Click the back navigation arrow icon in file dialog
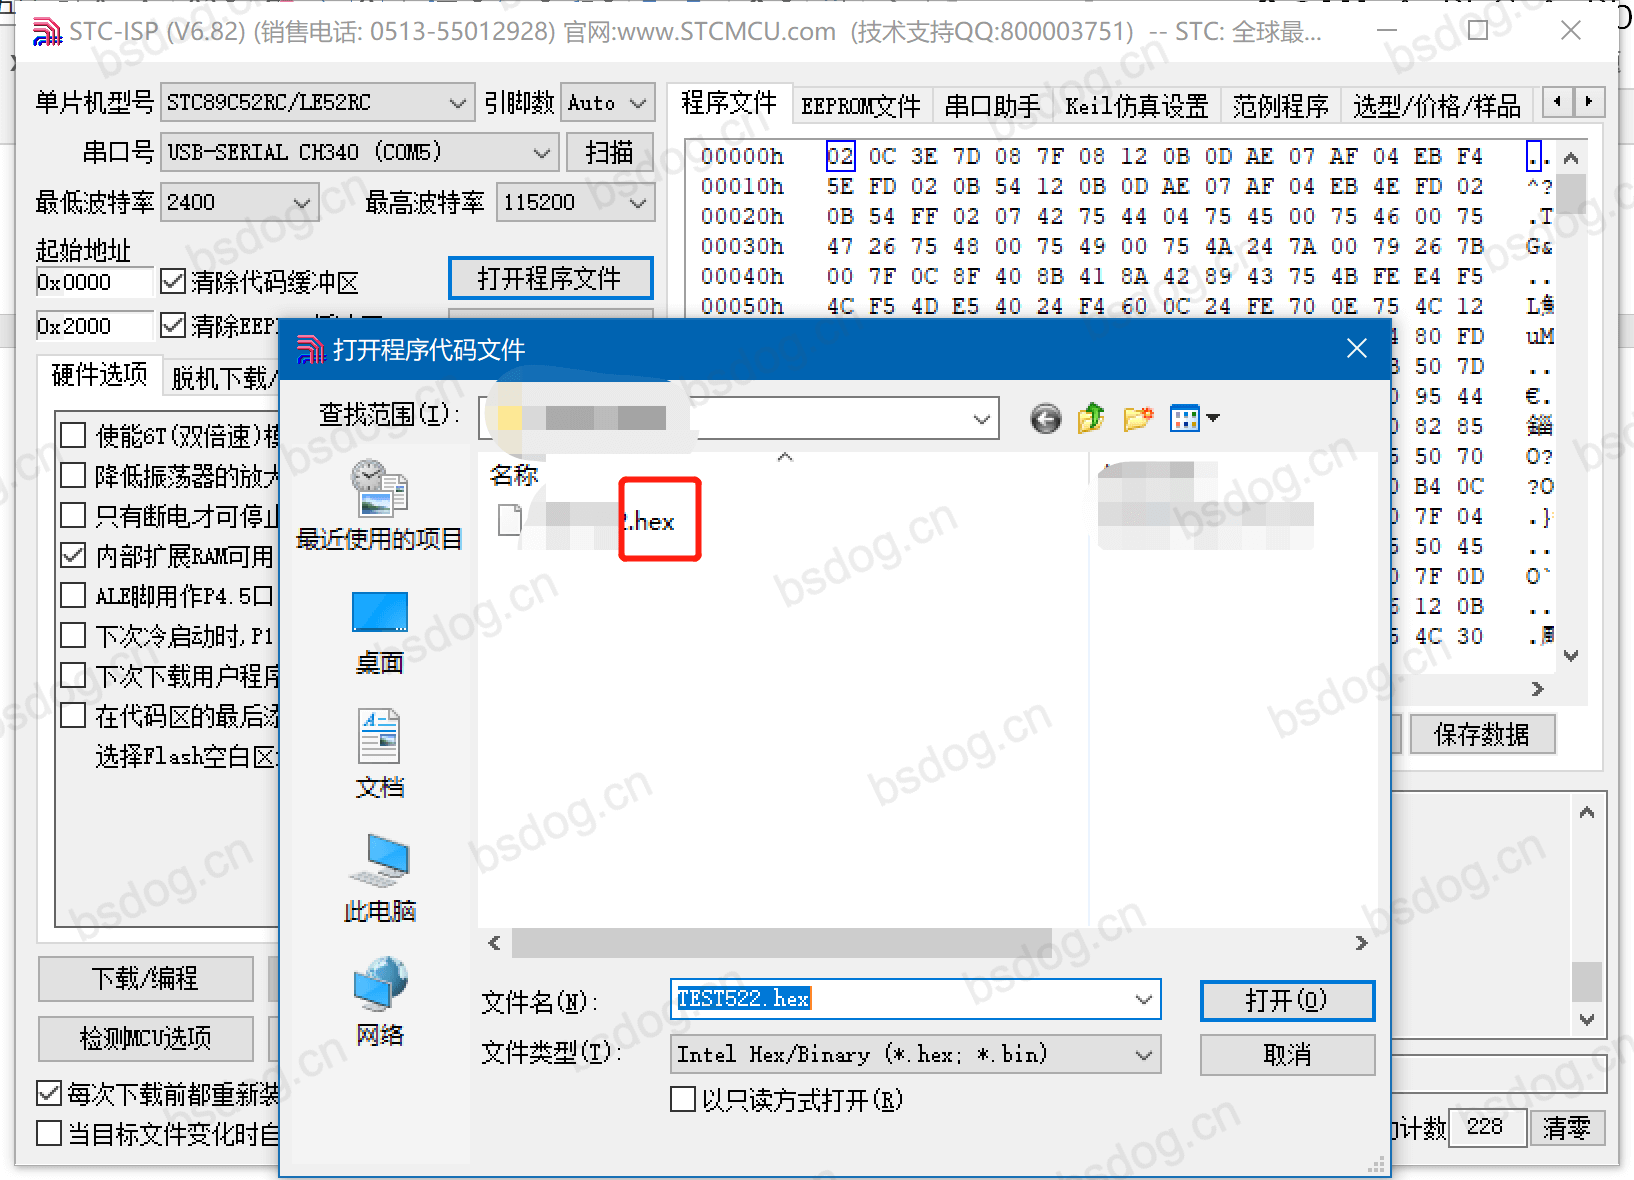Image resolution: width=1634 pixels, height=1180 pixels. (1046, 419)
